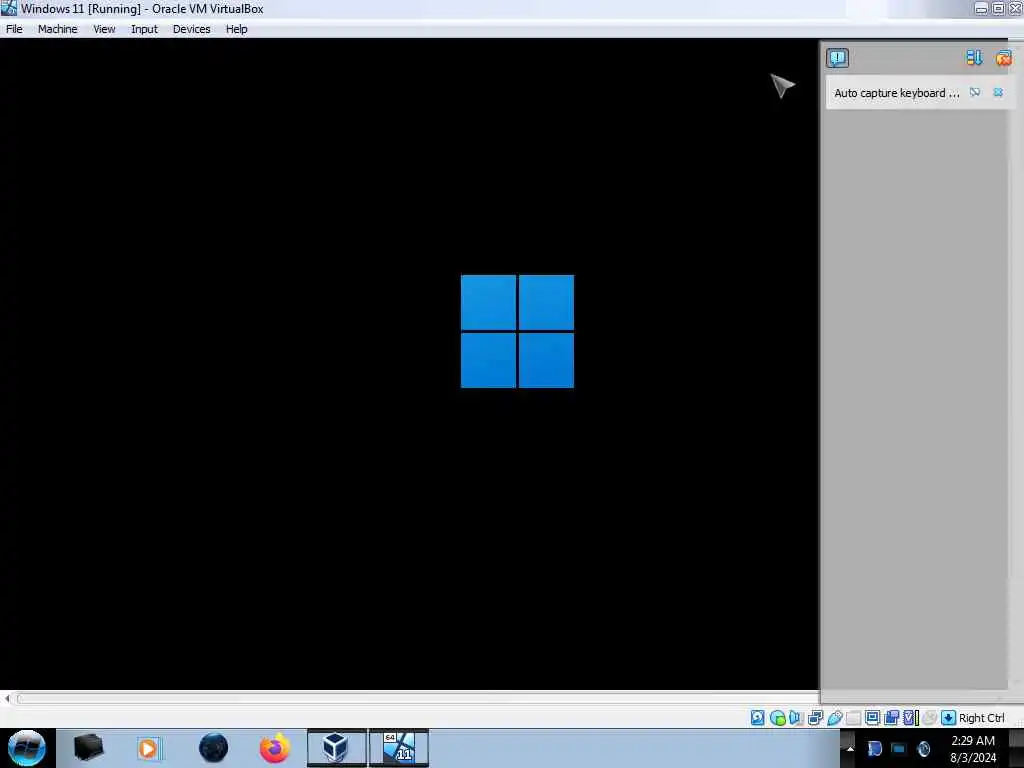This screenshot has height=768, width=1024.
Task: Click the CPU virtualization status icon
Action: coord(911,718)
